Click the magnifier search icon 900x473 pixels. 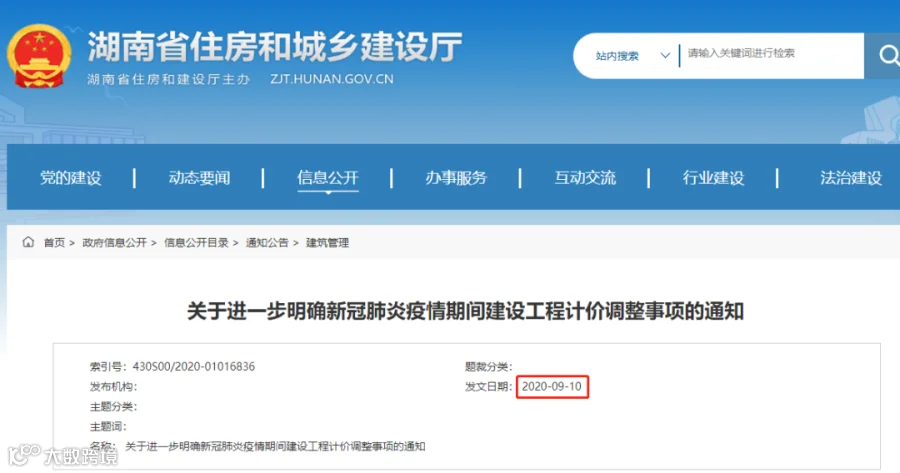coord(887,56)
